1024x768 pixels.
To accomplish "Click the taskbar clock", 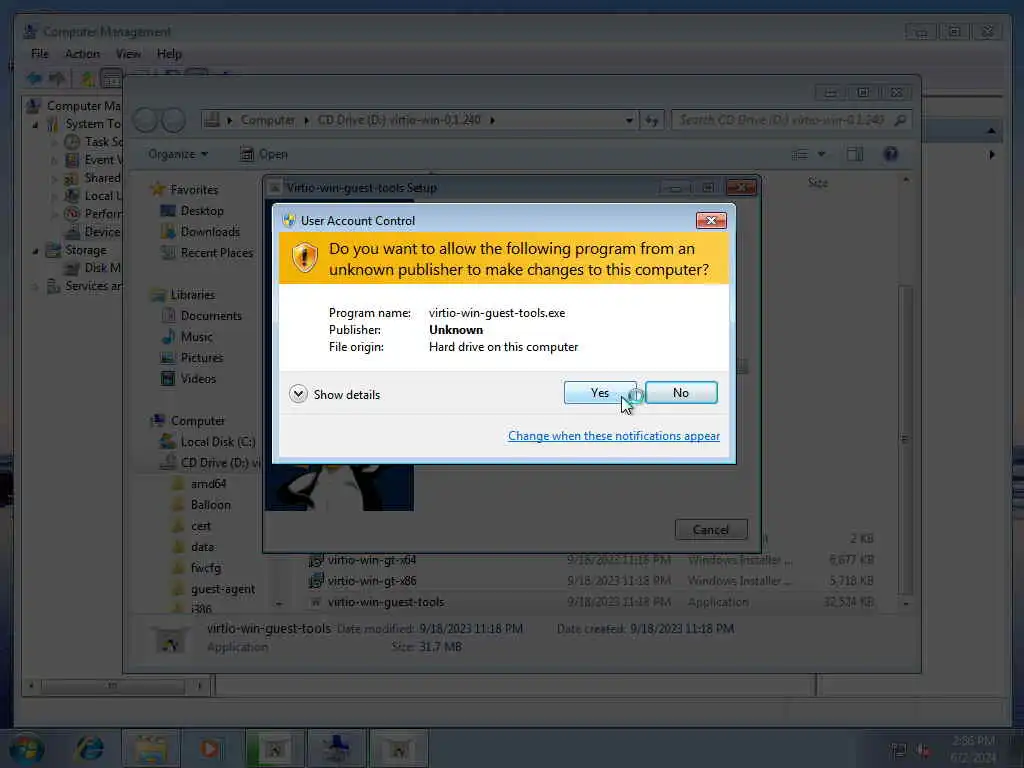I will point(973,748).
